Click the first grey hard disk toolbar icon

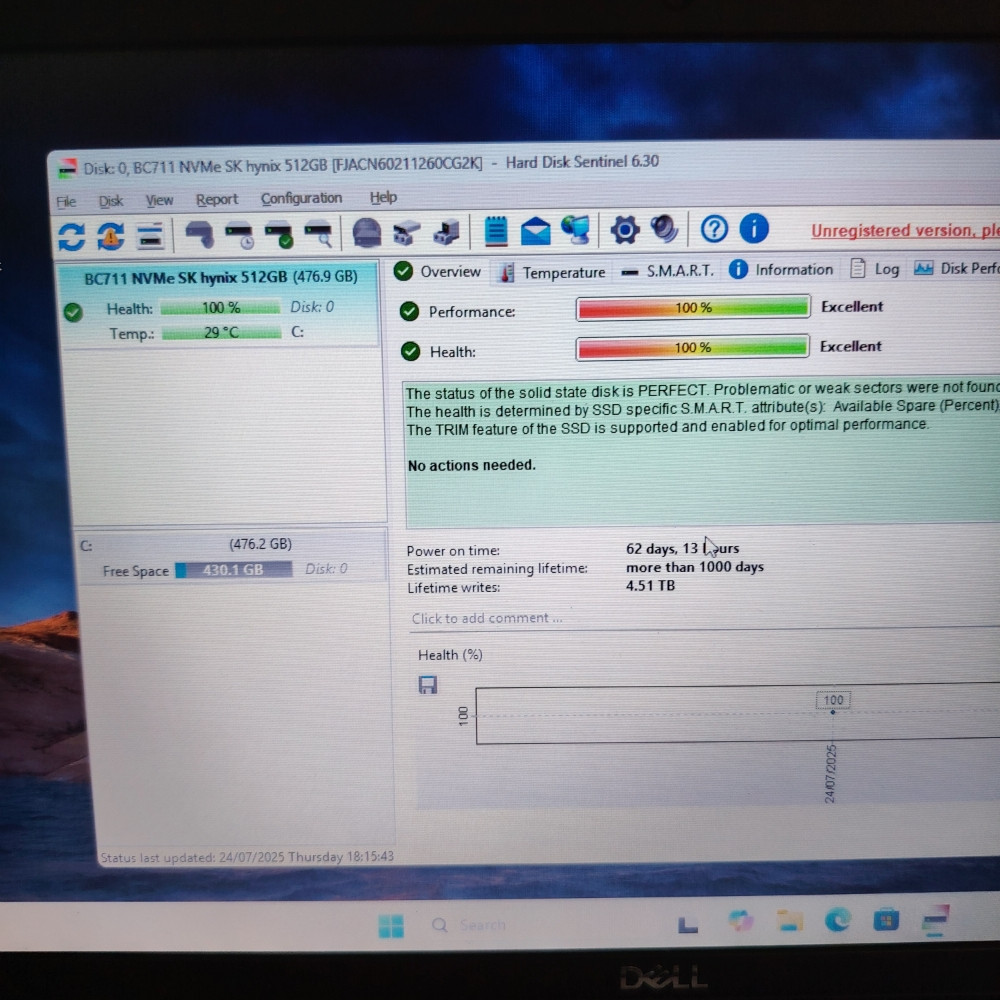point(200,235)
